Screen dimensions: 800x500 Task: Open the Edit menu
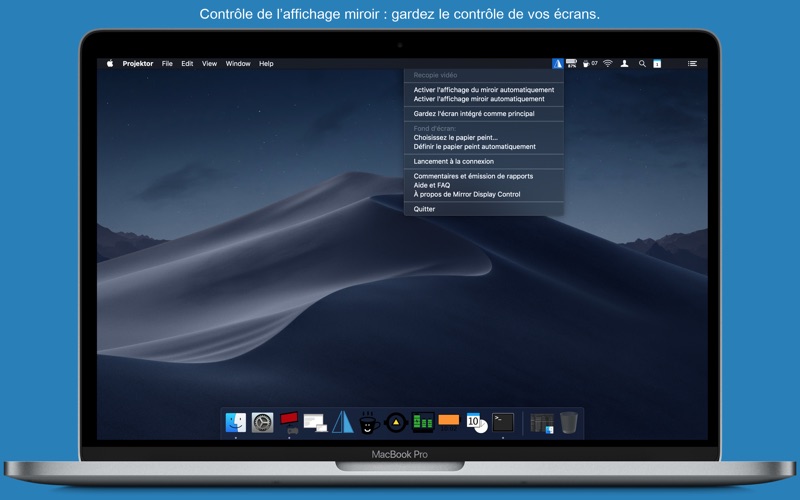click(187, 64)
